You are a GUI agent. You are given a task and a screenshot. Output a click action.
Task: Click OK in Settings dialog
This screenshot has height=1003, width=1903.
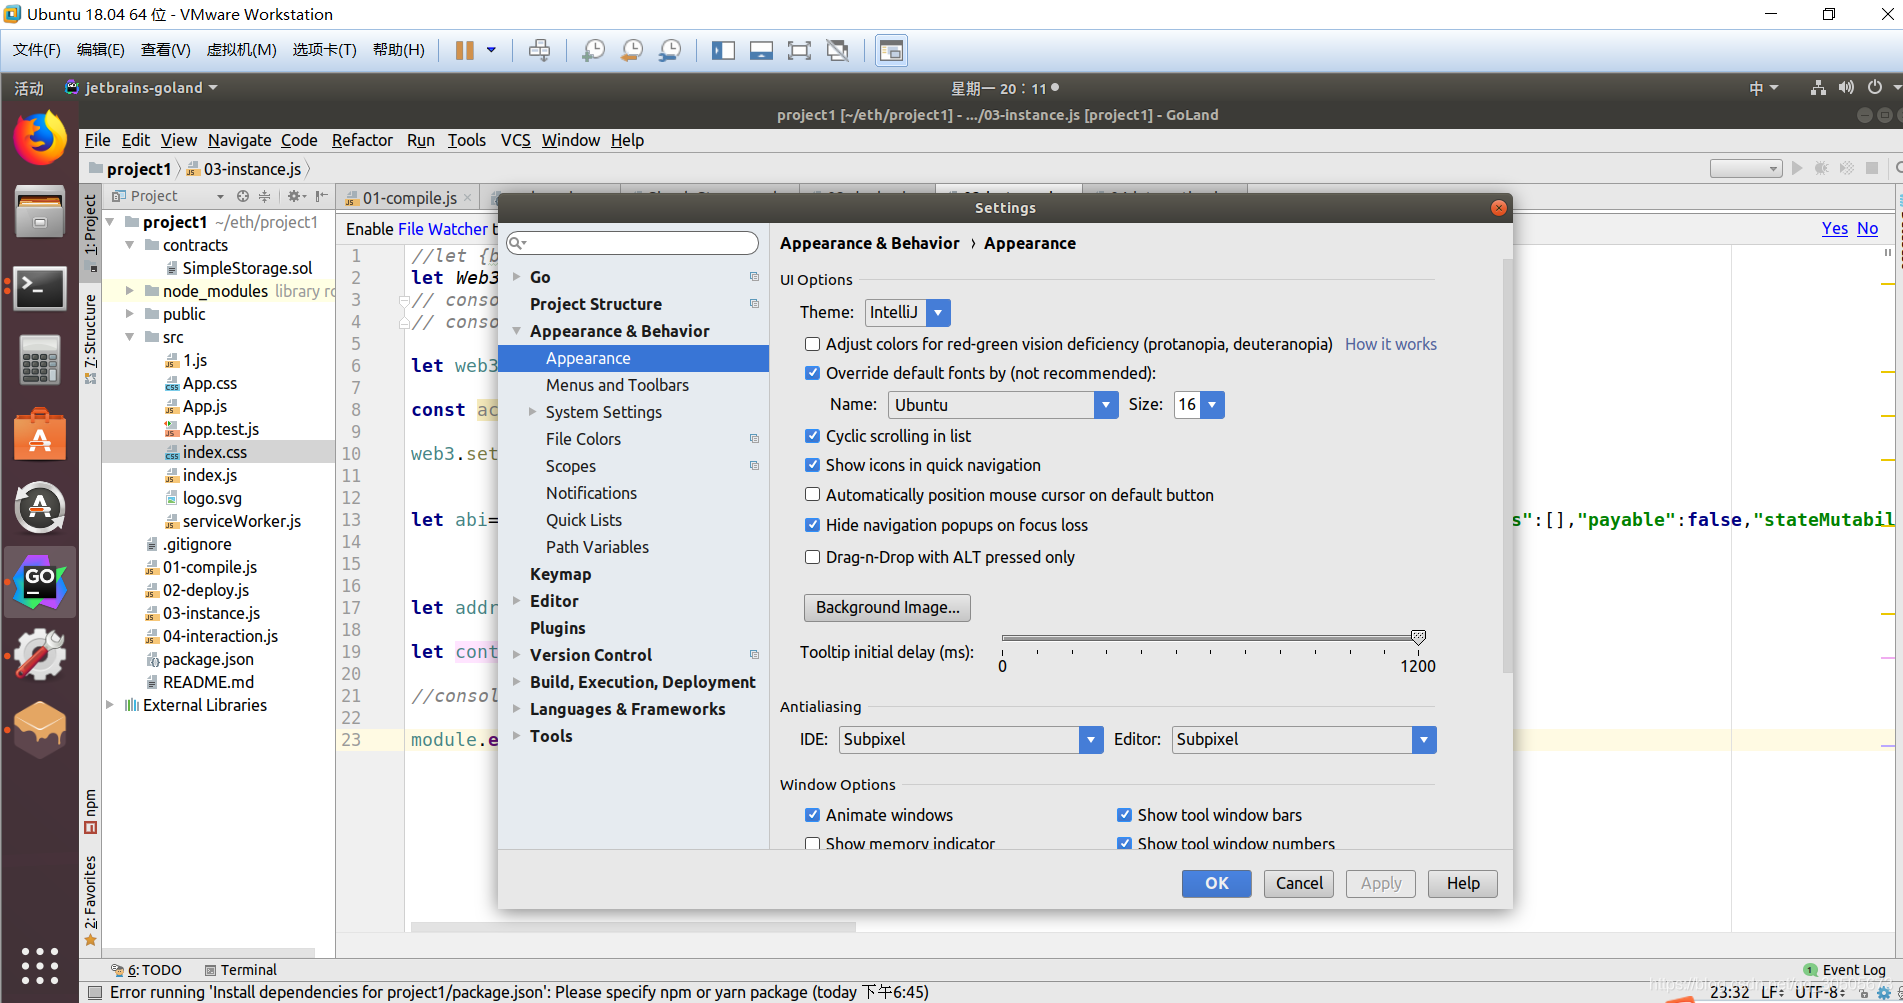click(x=1216, y=884)
